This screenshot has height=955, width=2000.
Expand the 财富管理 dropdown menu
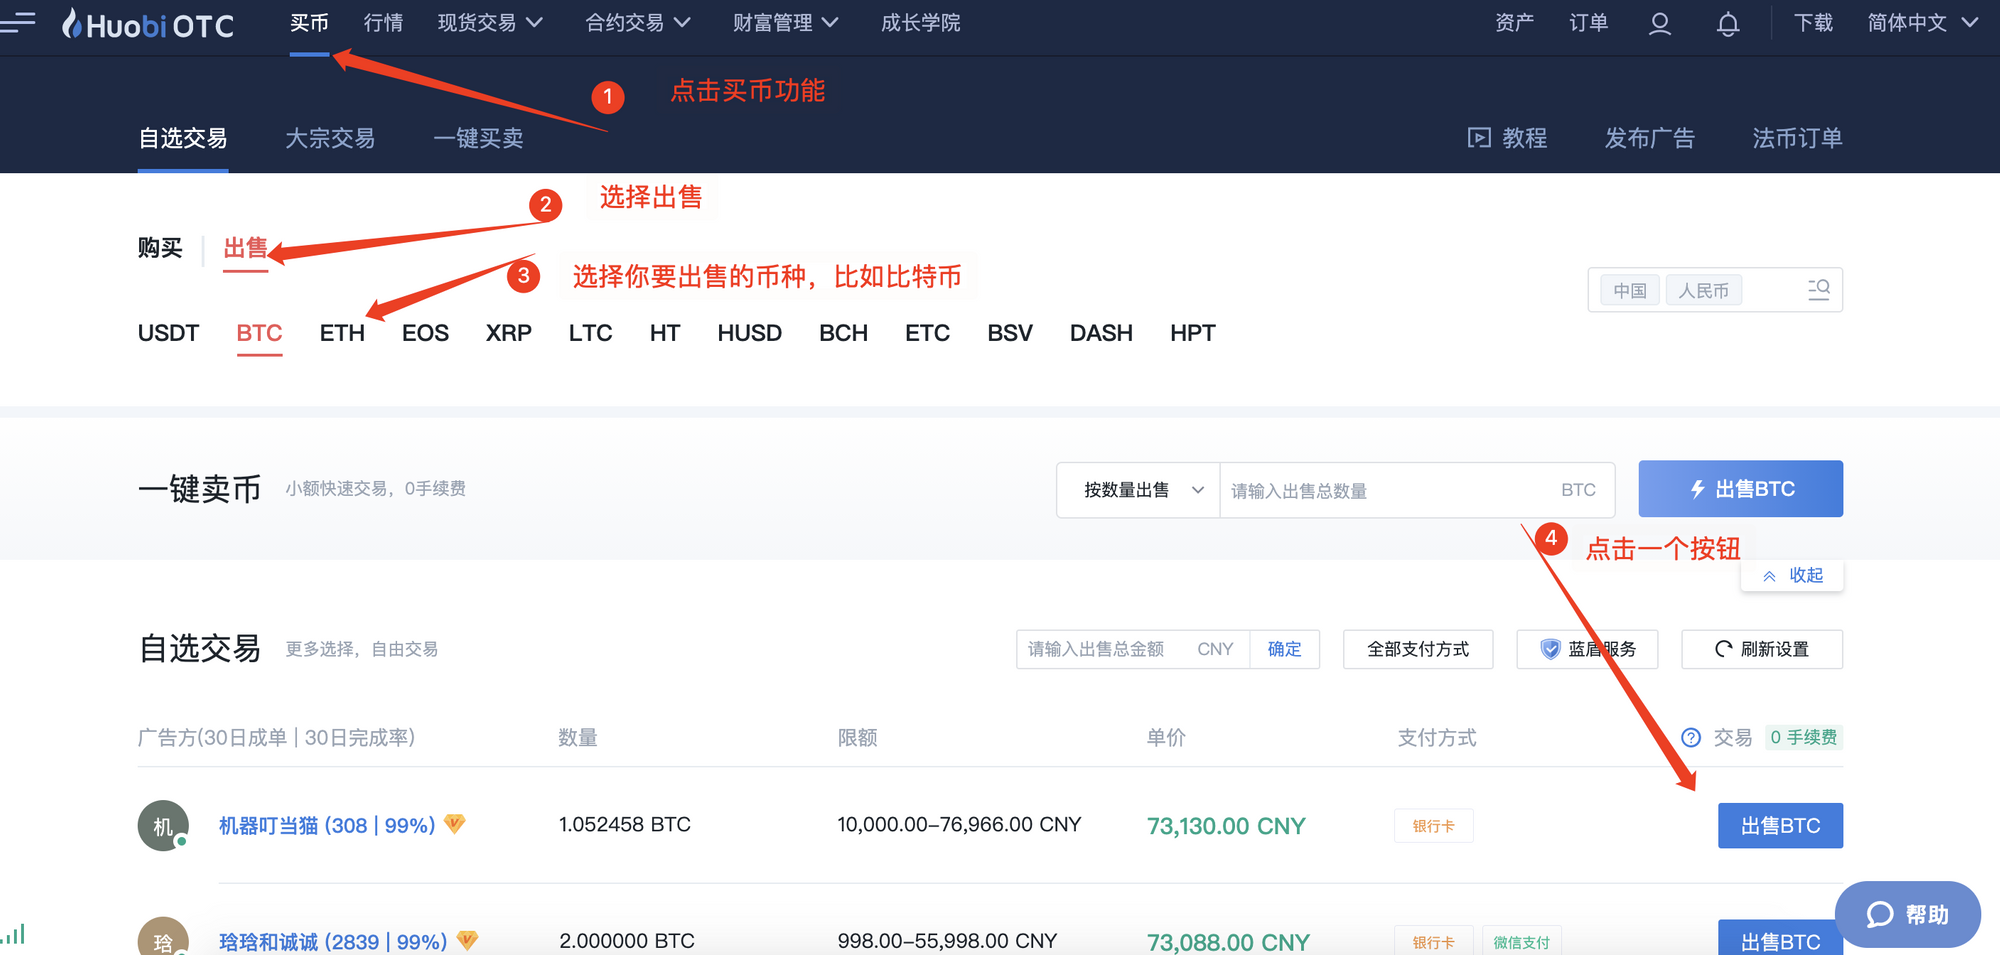(786, 23)
